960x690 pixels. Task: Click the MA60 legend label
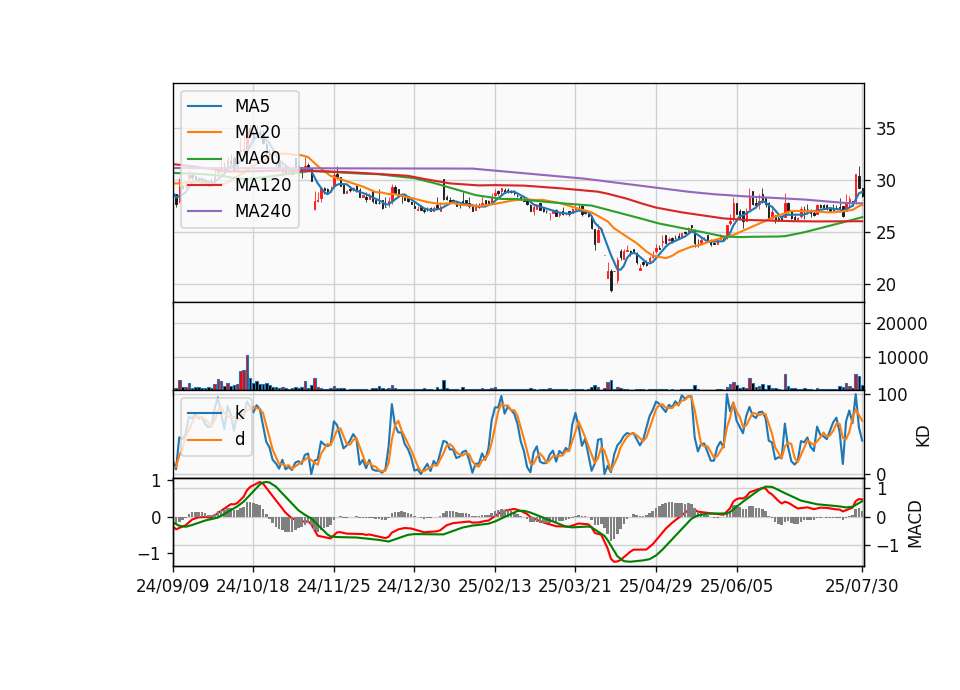257,159
